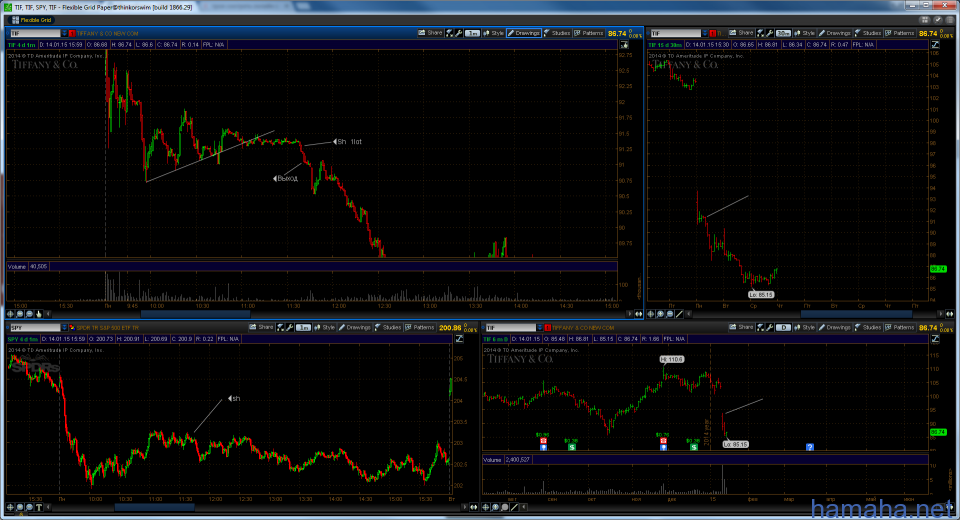Click the blue question-mark event marker on the daily chart
This screenshot has height=520, width=960.
click(x=809, y=447)
